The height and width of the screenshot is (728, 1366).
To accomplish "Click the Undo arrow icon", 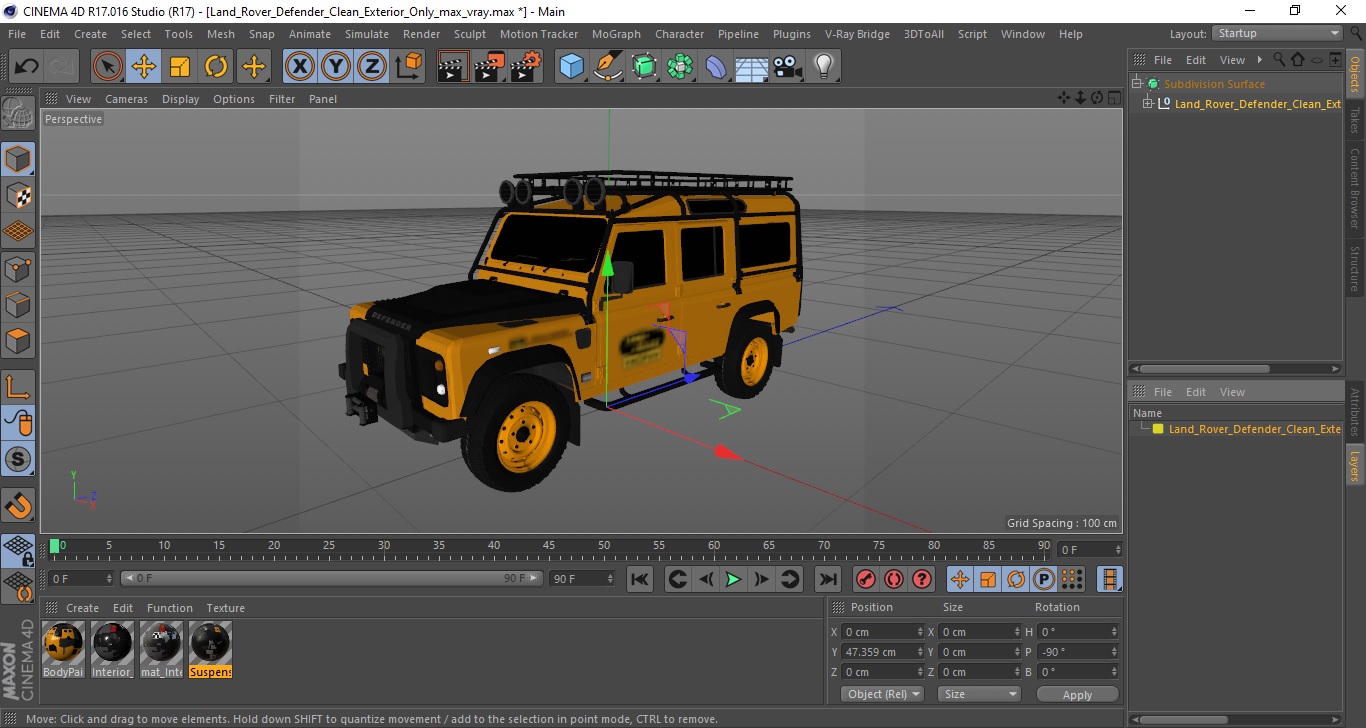I will pos(26,67).
